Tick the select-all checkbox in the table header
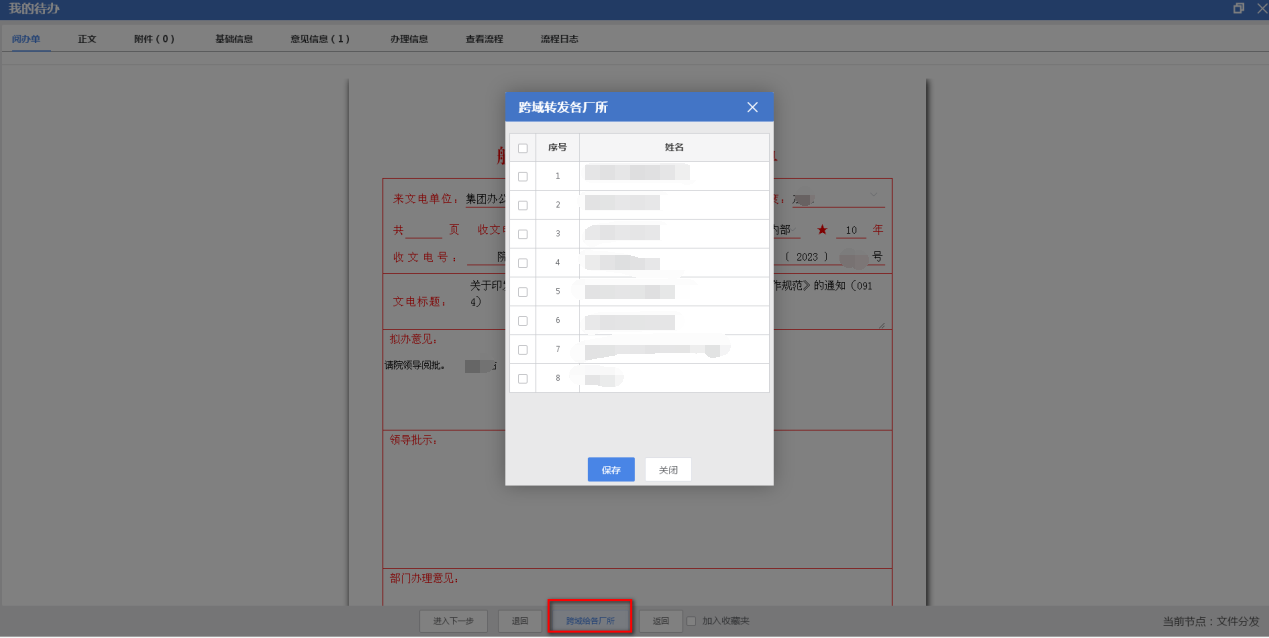 (x=522, y=148)
